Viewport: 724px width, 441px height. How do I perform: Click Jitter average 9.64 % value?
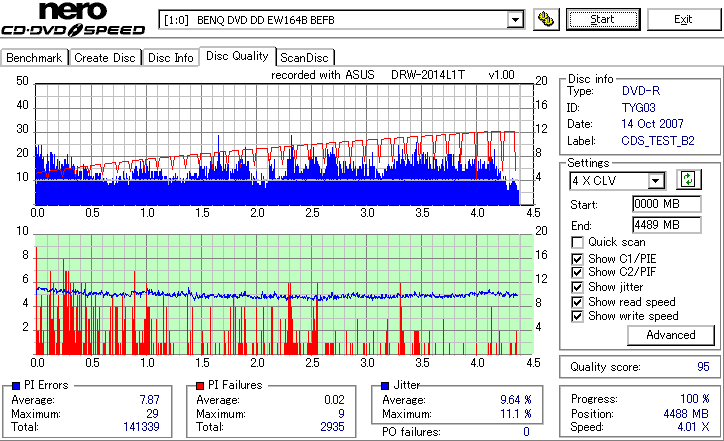(x=516, y=399)
